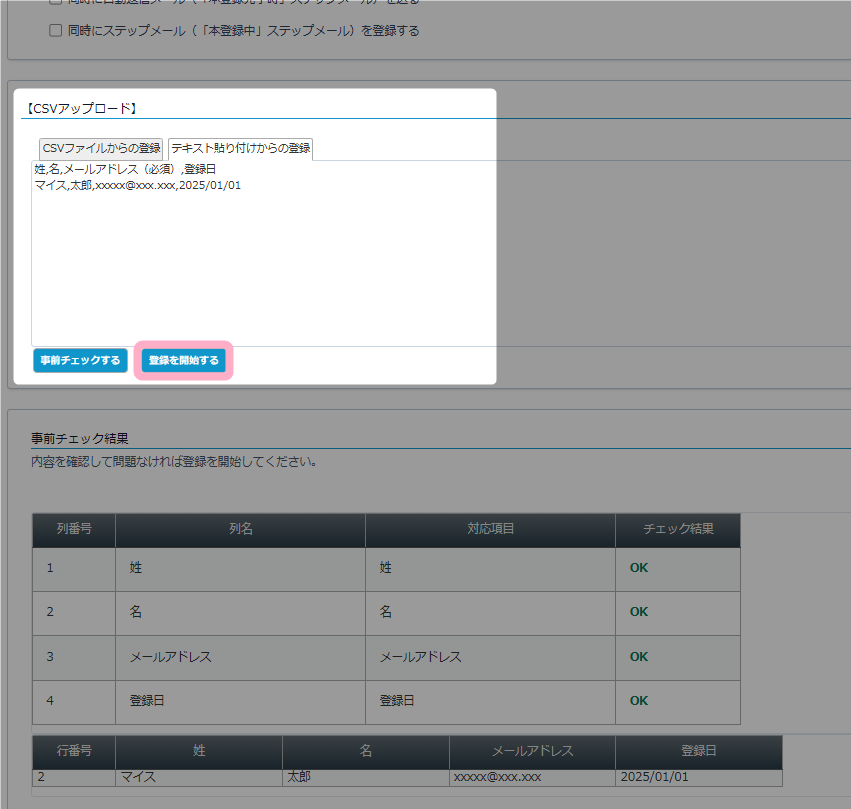
Task: Select 登録日 cell in 対応項目 column
Action: point(397,702)
